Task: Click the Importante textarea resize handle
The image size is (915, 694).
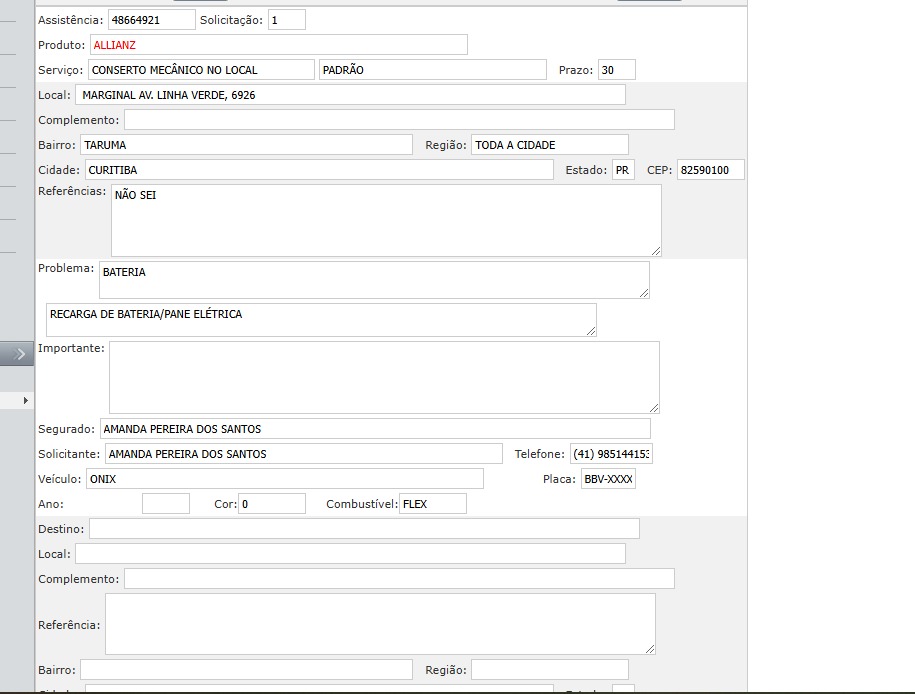Action: [653, 407]
